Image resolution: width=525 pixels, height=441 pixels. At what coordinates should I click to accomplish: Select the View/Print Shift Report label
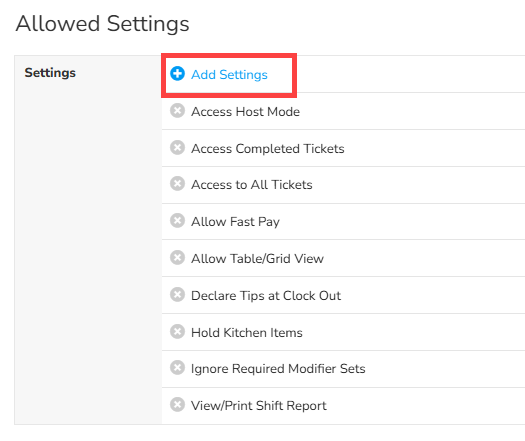[259, 406]
